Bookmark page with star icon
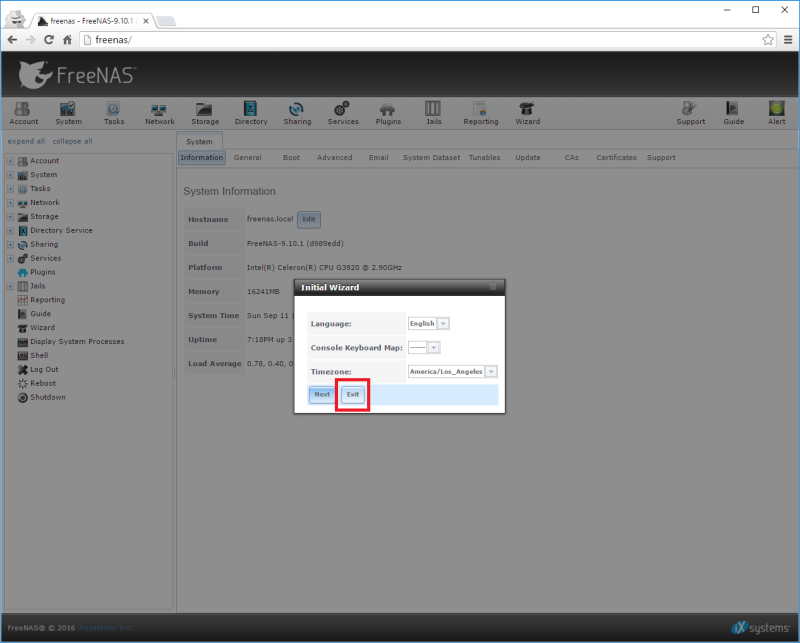 click(x=768, y=40)
